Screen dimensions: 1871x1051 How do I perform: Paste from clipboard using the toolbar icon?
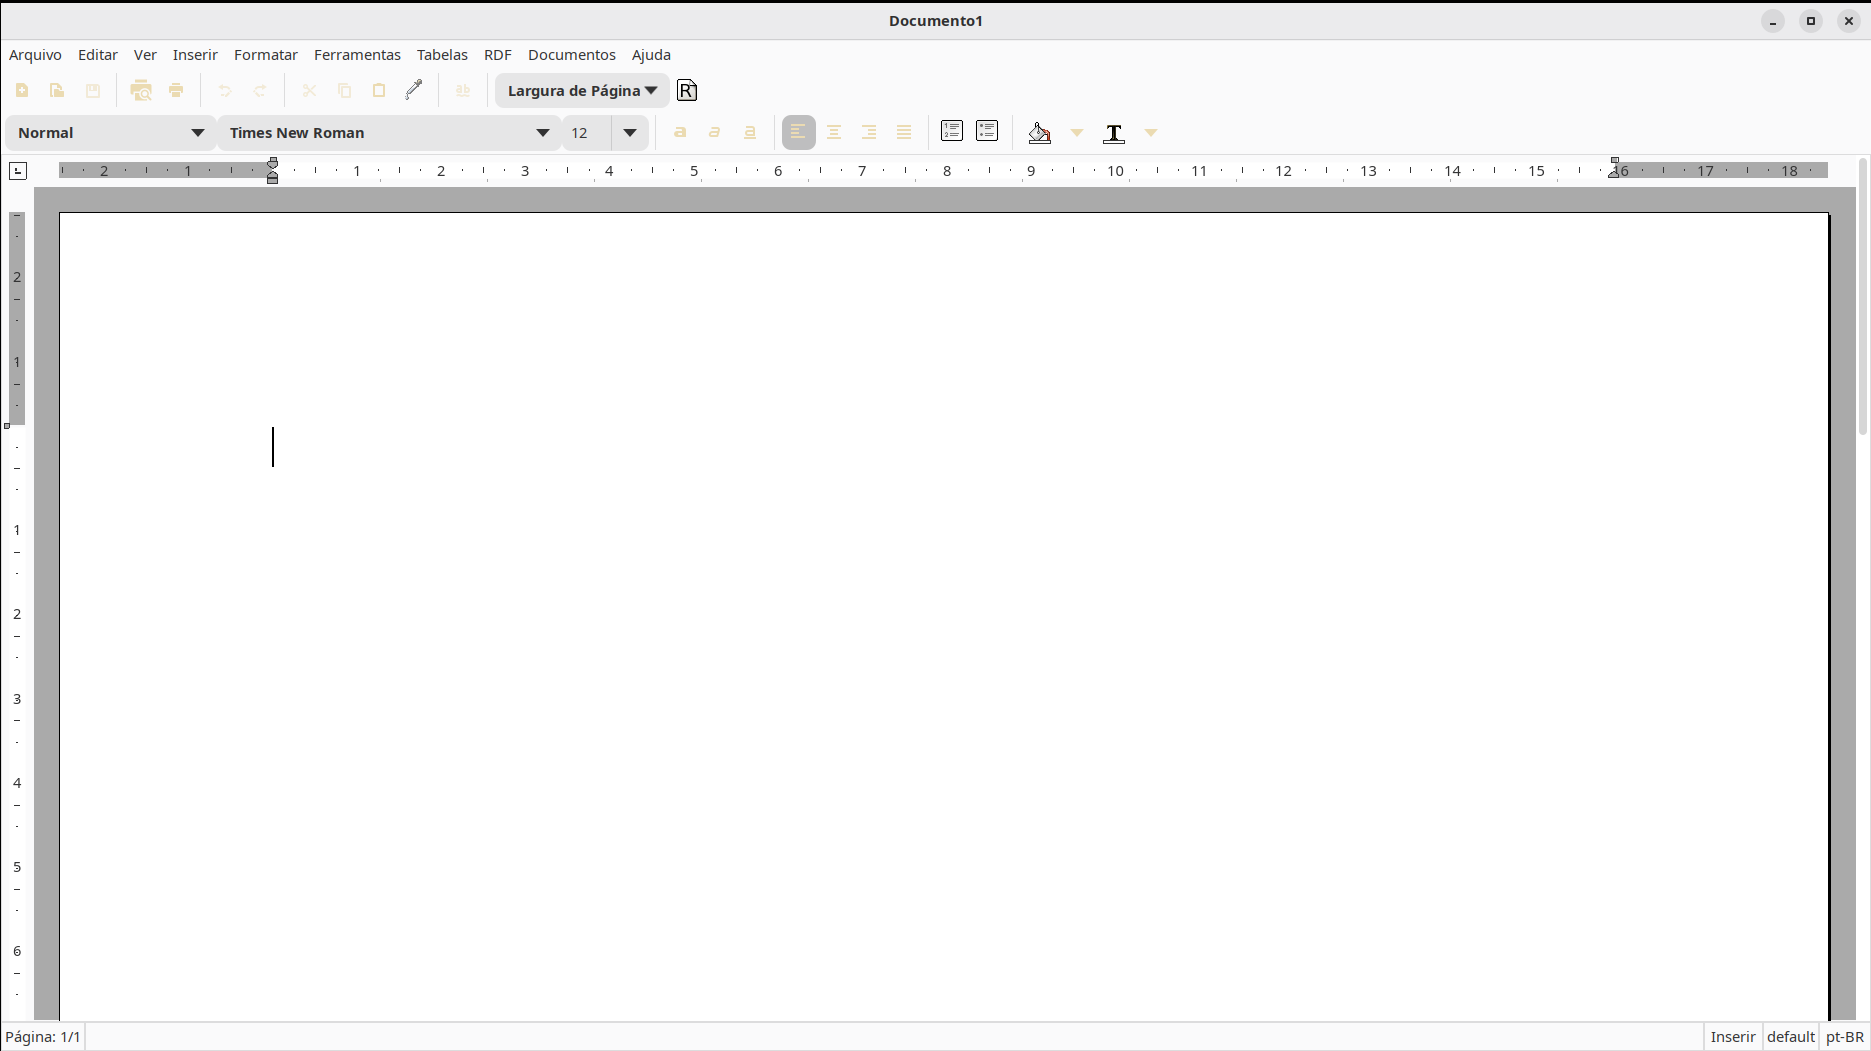(x=379, y=90)
